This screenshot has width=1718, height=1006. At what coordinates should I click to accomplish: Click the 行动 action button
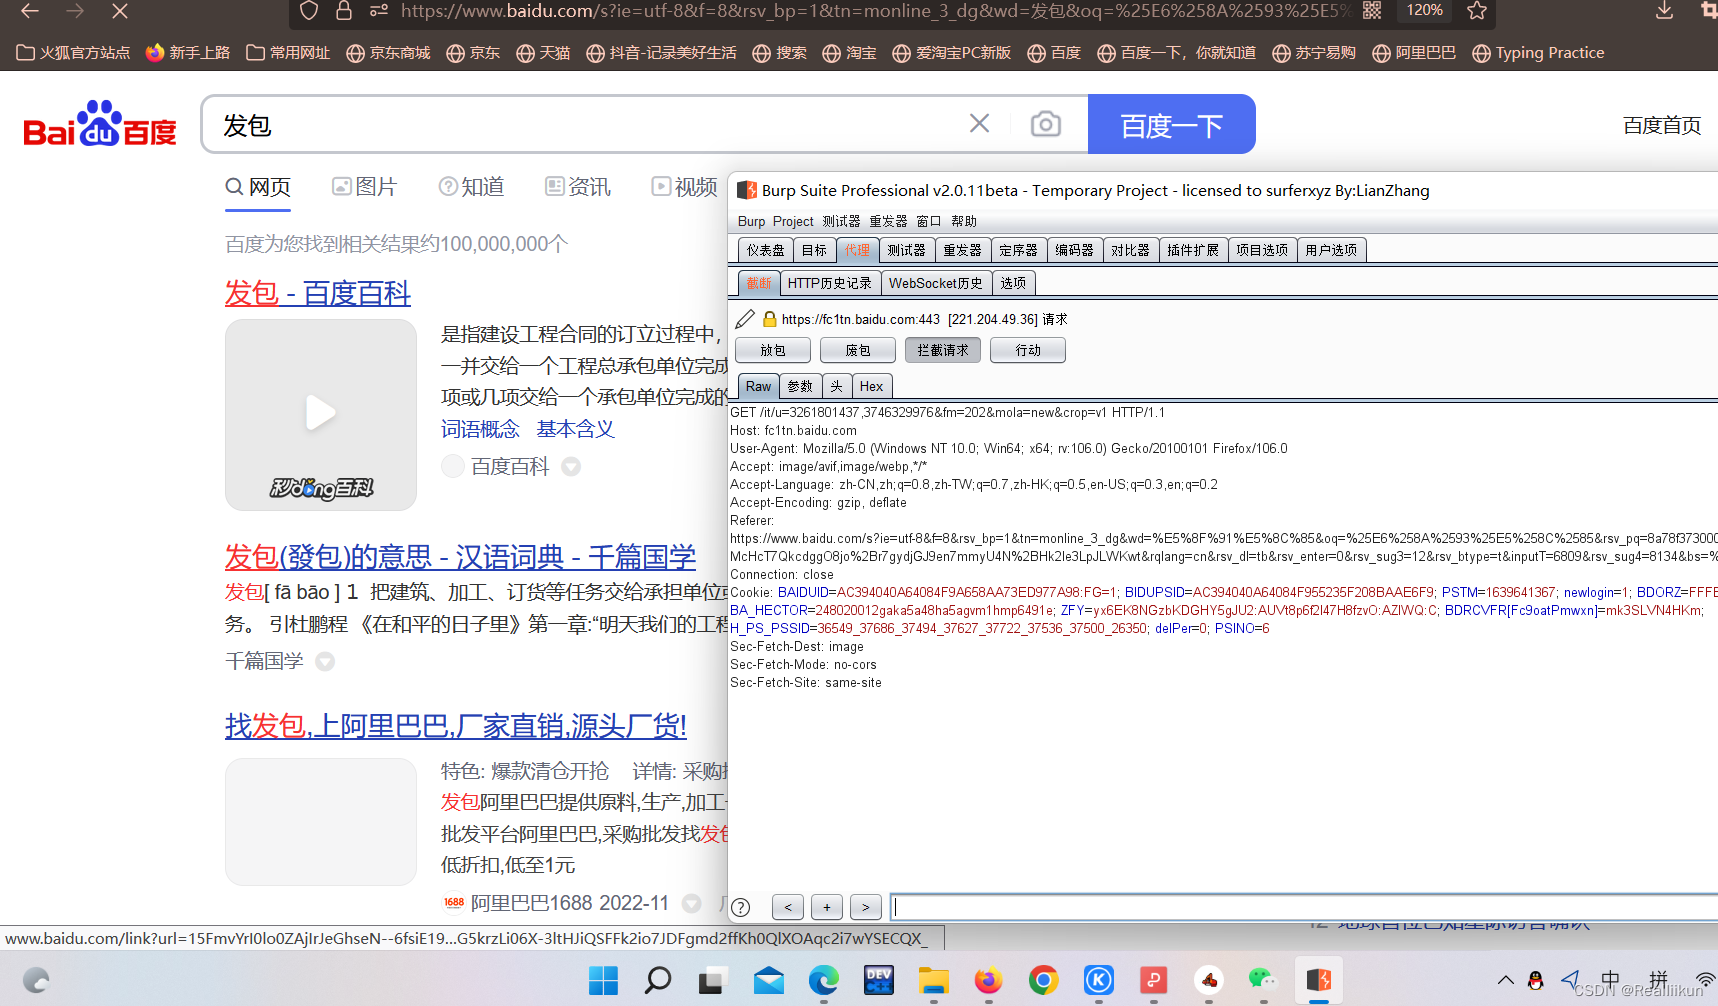pos(1027,350)
